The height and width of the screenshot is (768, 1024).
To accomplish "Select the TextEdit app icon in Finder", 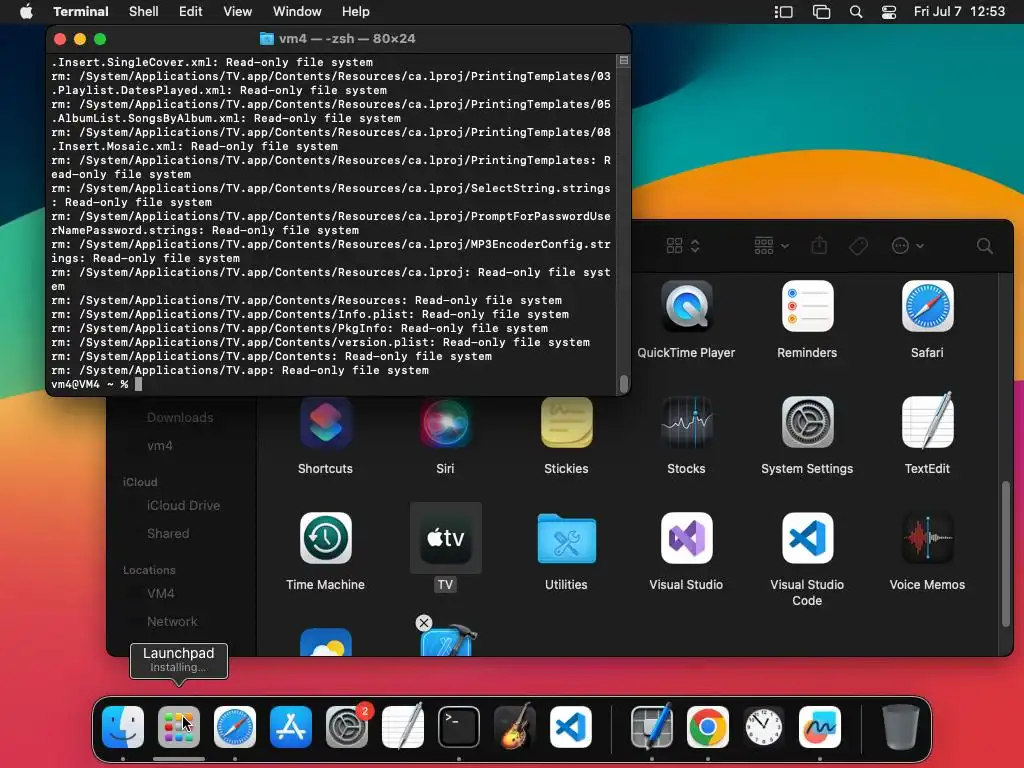I will click(x=927, y=421).
